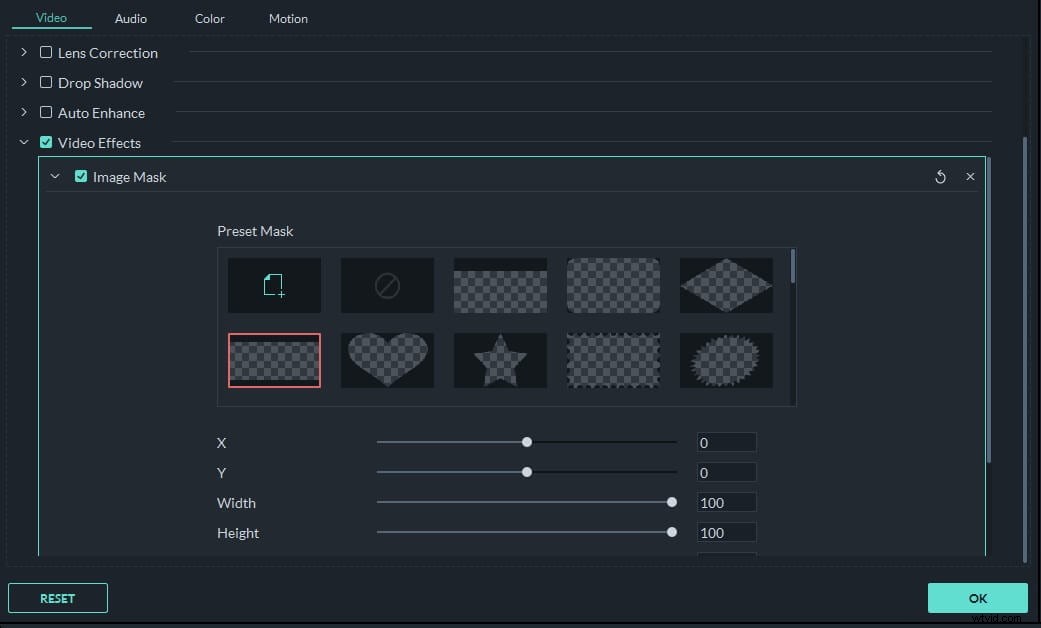Disable the Video Effects checkbox
Viewport: 1041px width, 628px height.
pyautogui.click(x=45, y=142)
